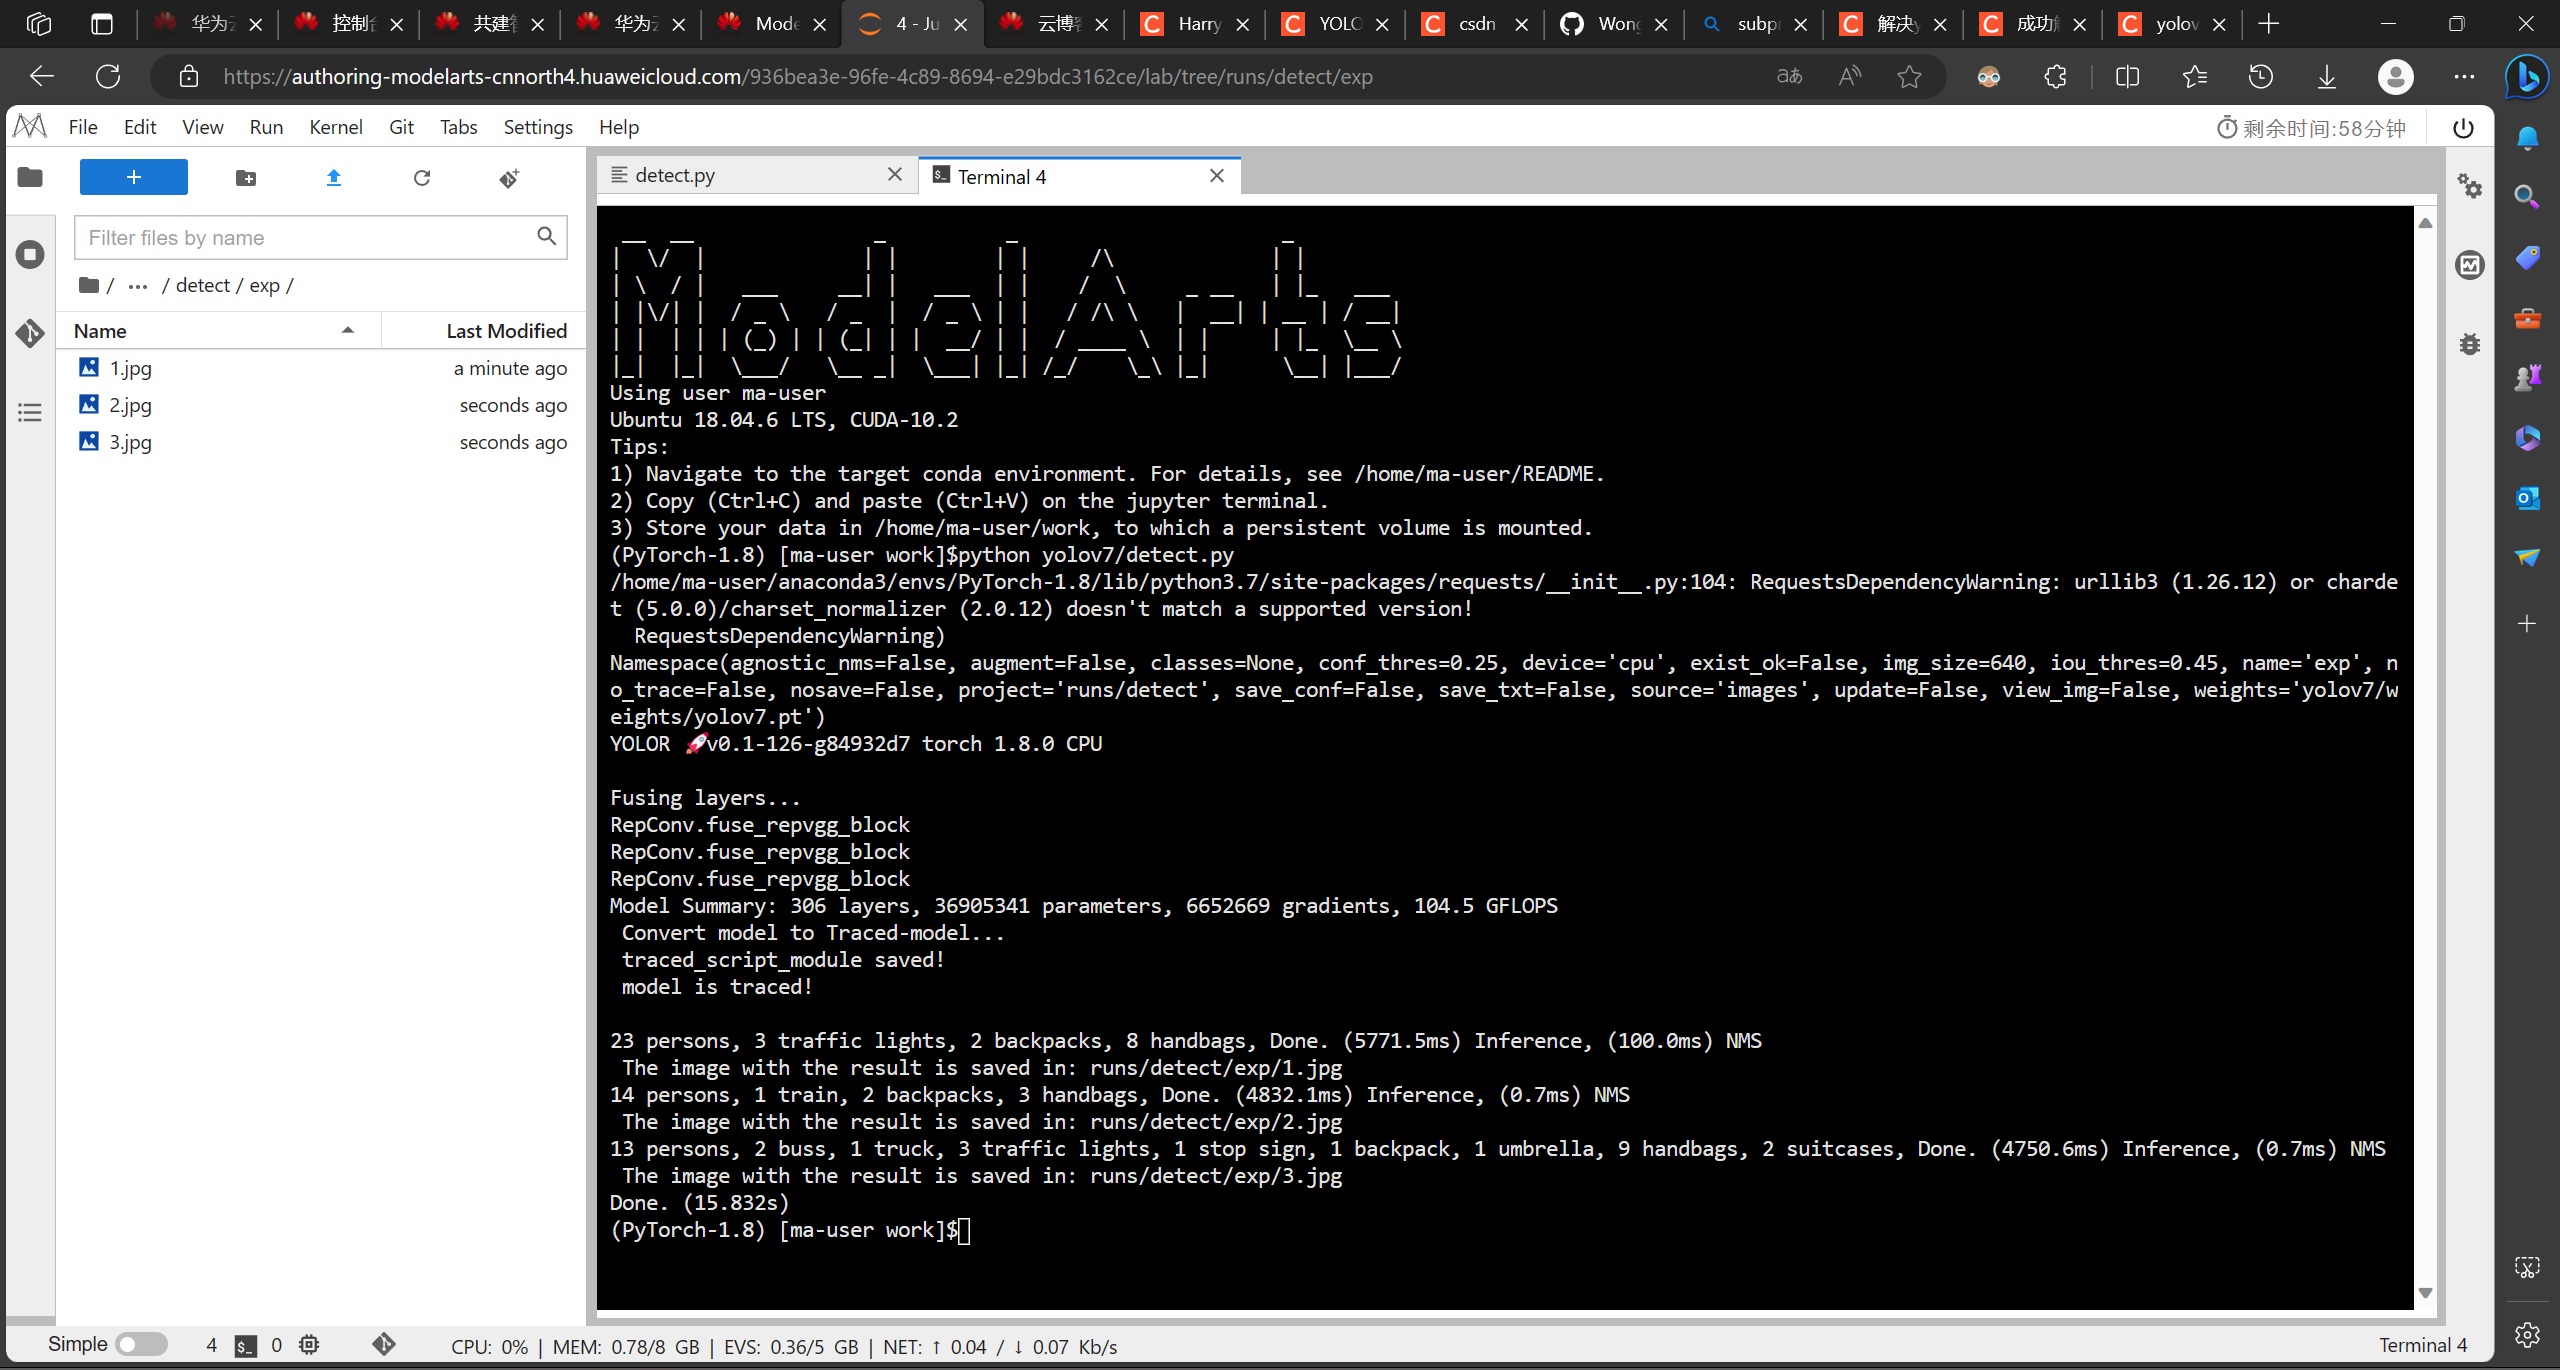Open the Git sidebar panel
The image size is (2560, 1370).
30,333
